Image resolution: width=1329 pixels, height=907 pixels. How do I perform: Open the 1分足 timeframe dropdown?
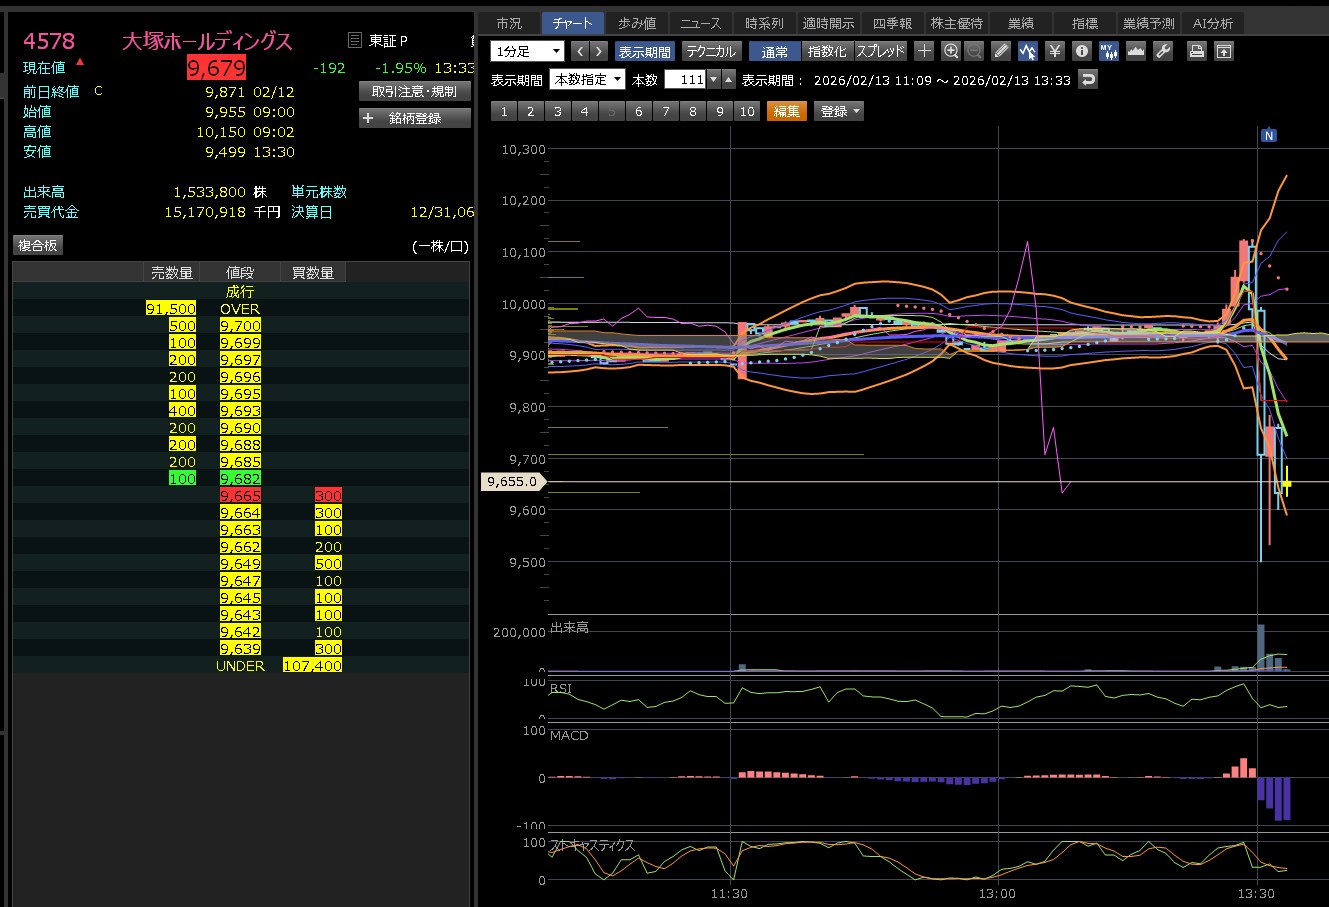[527, 51]
